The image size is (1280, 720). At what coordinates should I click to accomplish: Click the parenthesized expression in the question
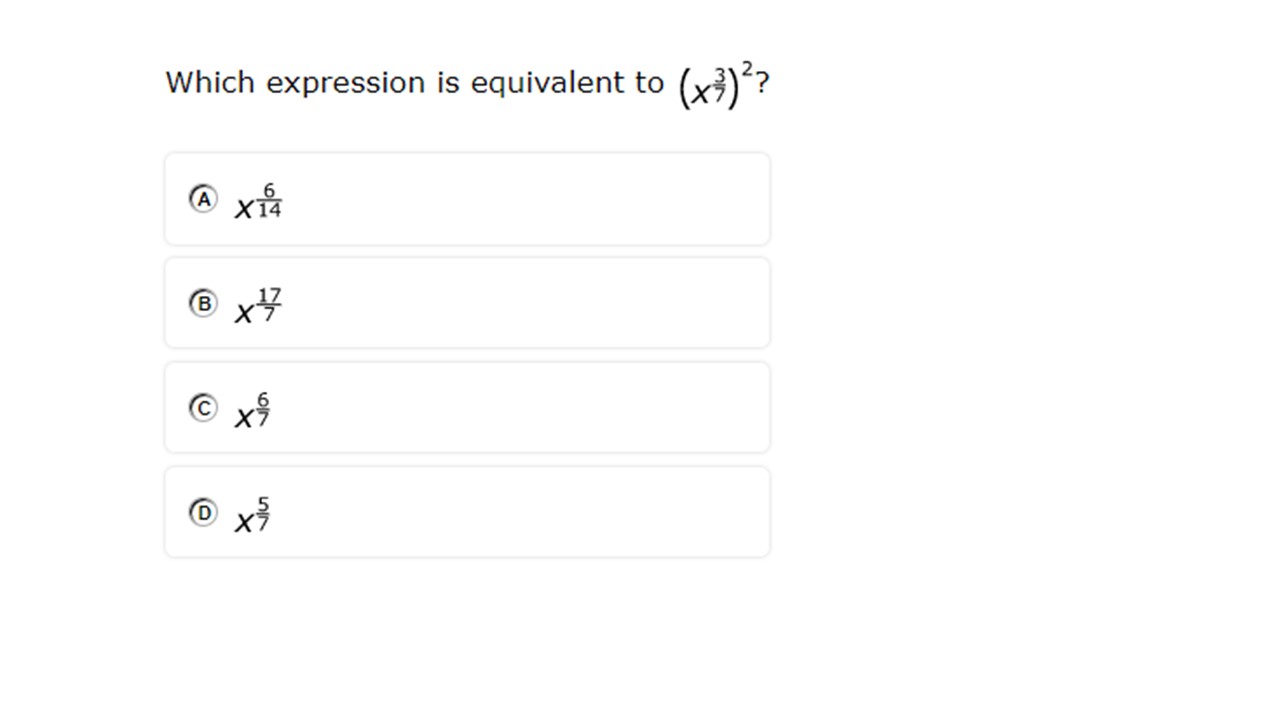pos(709,88)
